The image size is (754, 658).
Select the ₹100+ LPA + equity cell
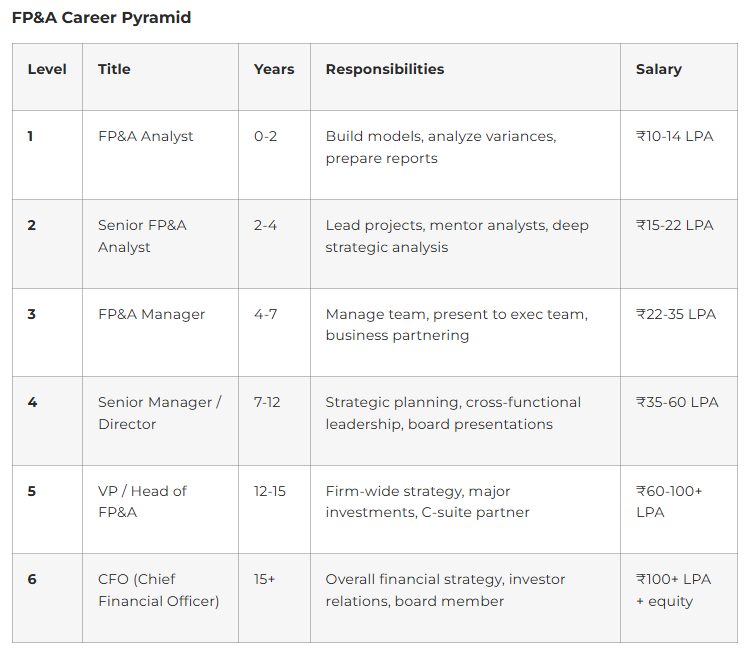(674, 590)
